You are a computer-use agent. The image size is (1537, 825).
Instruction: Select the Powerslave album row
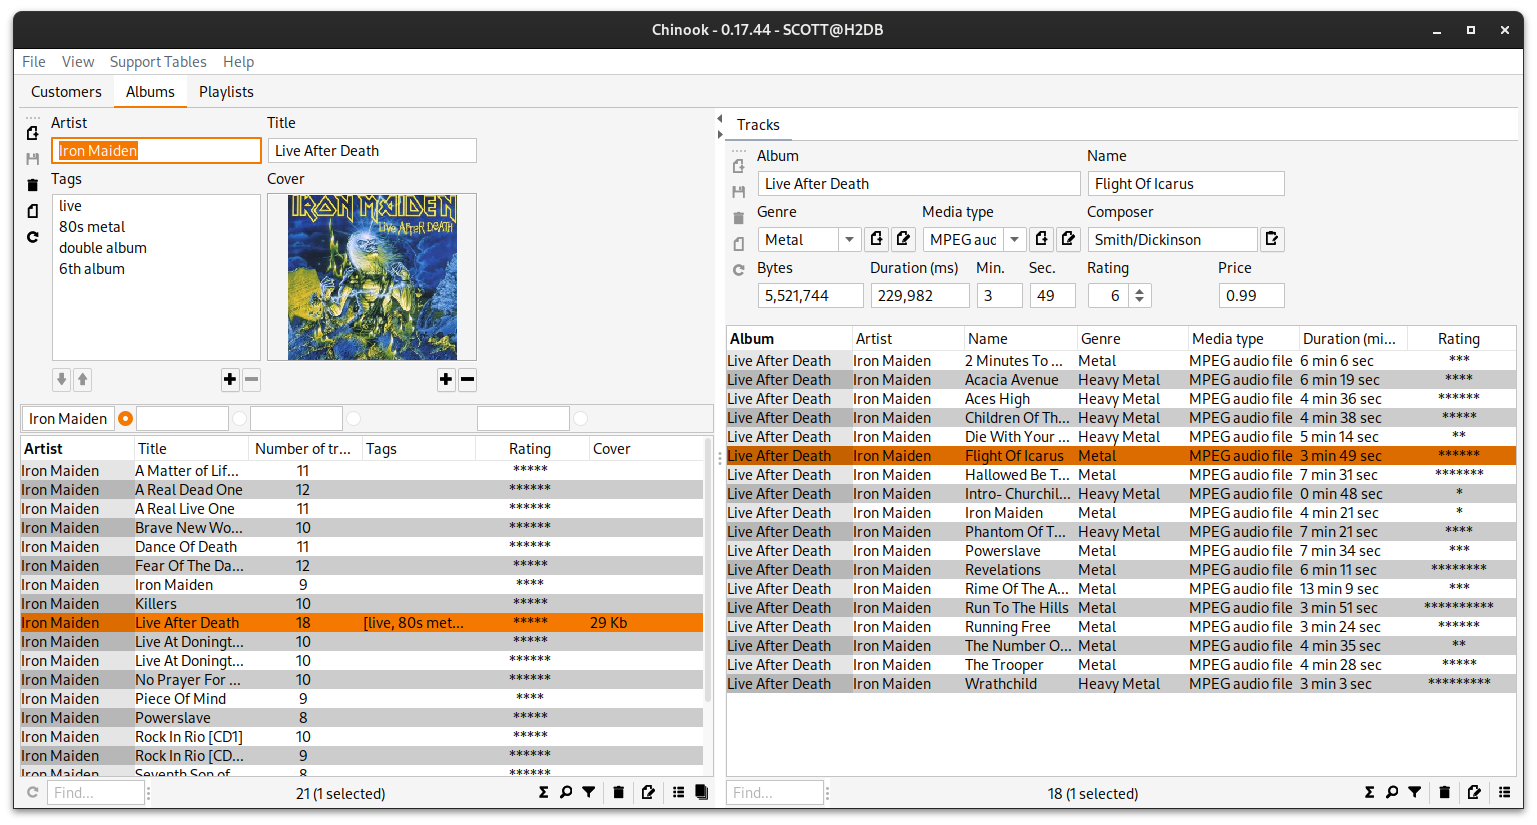(173, 718)
